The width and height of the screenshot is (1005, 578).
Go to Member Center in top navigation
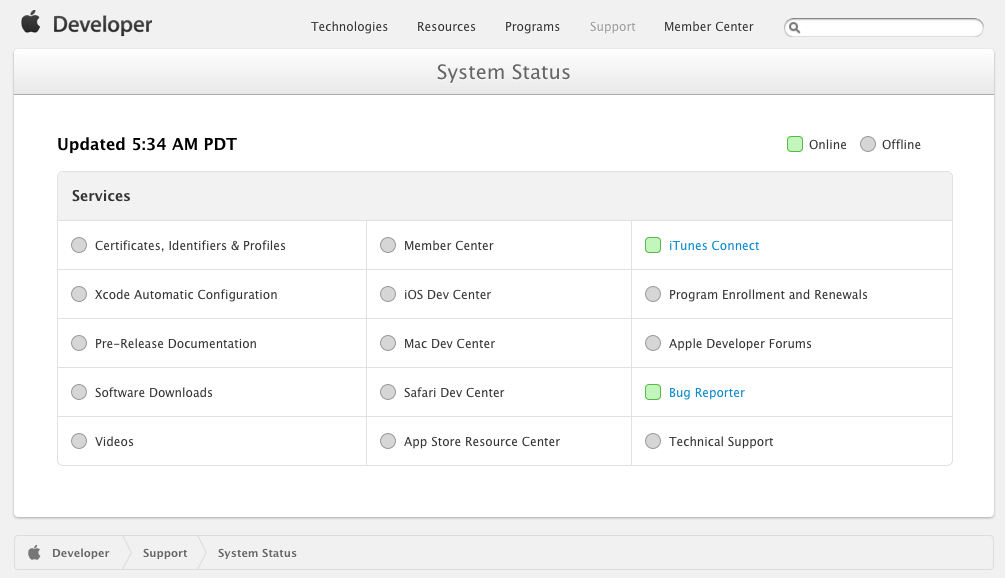pyautogui.click(x=708, y=27)
